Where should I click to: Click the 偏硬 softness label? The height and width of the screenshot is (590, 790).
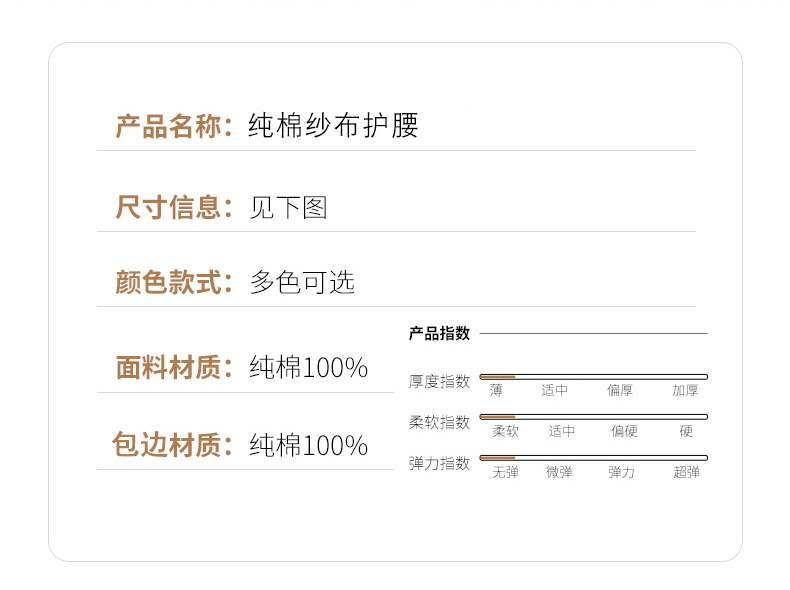pos(624,431)
